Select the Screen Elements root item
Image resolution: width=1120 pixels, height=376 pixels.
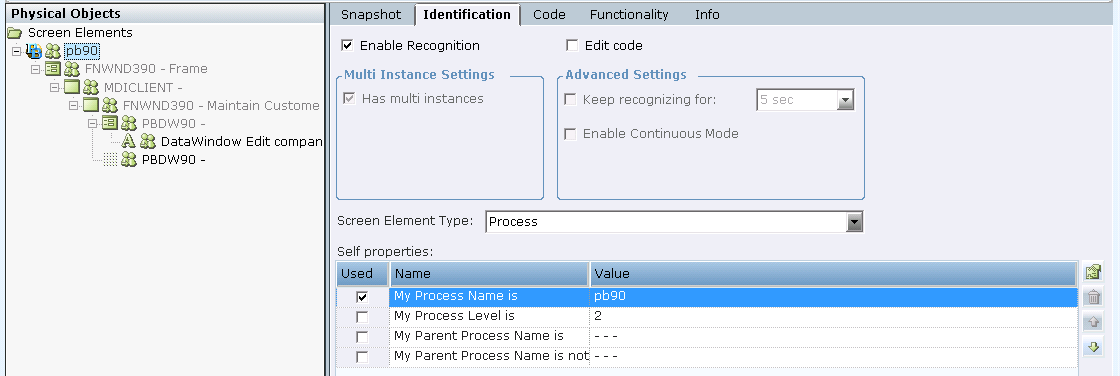tap(80, 33)
